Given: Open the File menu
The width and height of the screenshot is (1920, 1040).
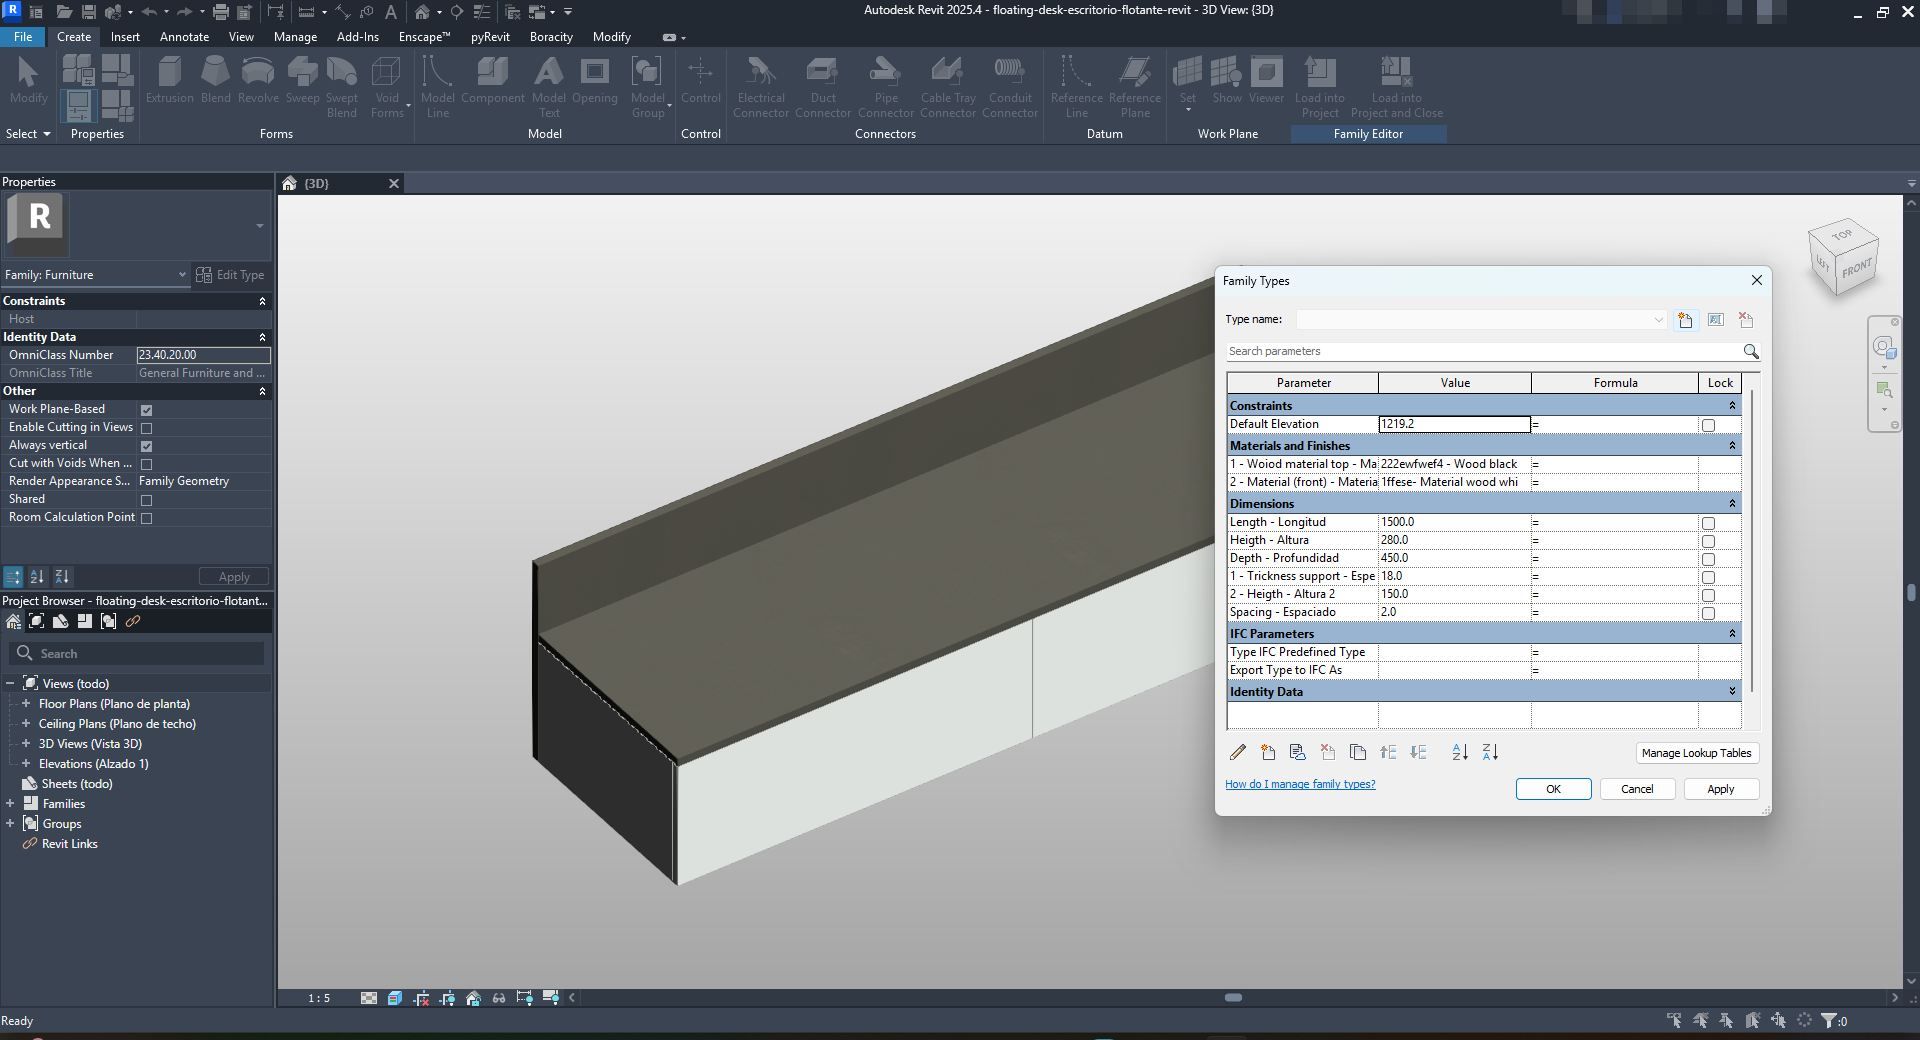Looking at the screenshot, I should [x=22, y=37].
